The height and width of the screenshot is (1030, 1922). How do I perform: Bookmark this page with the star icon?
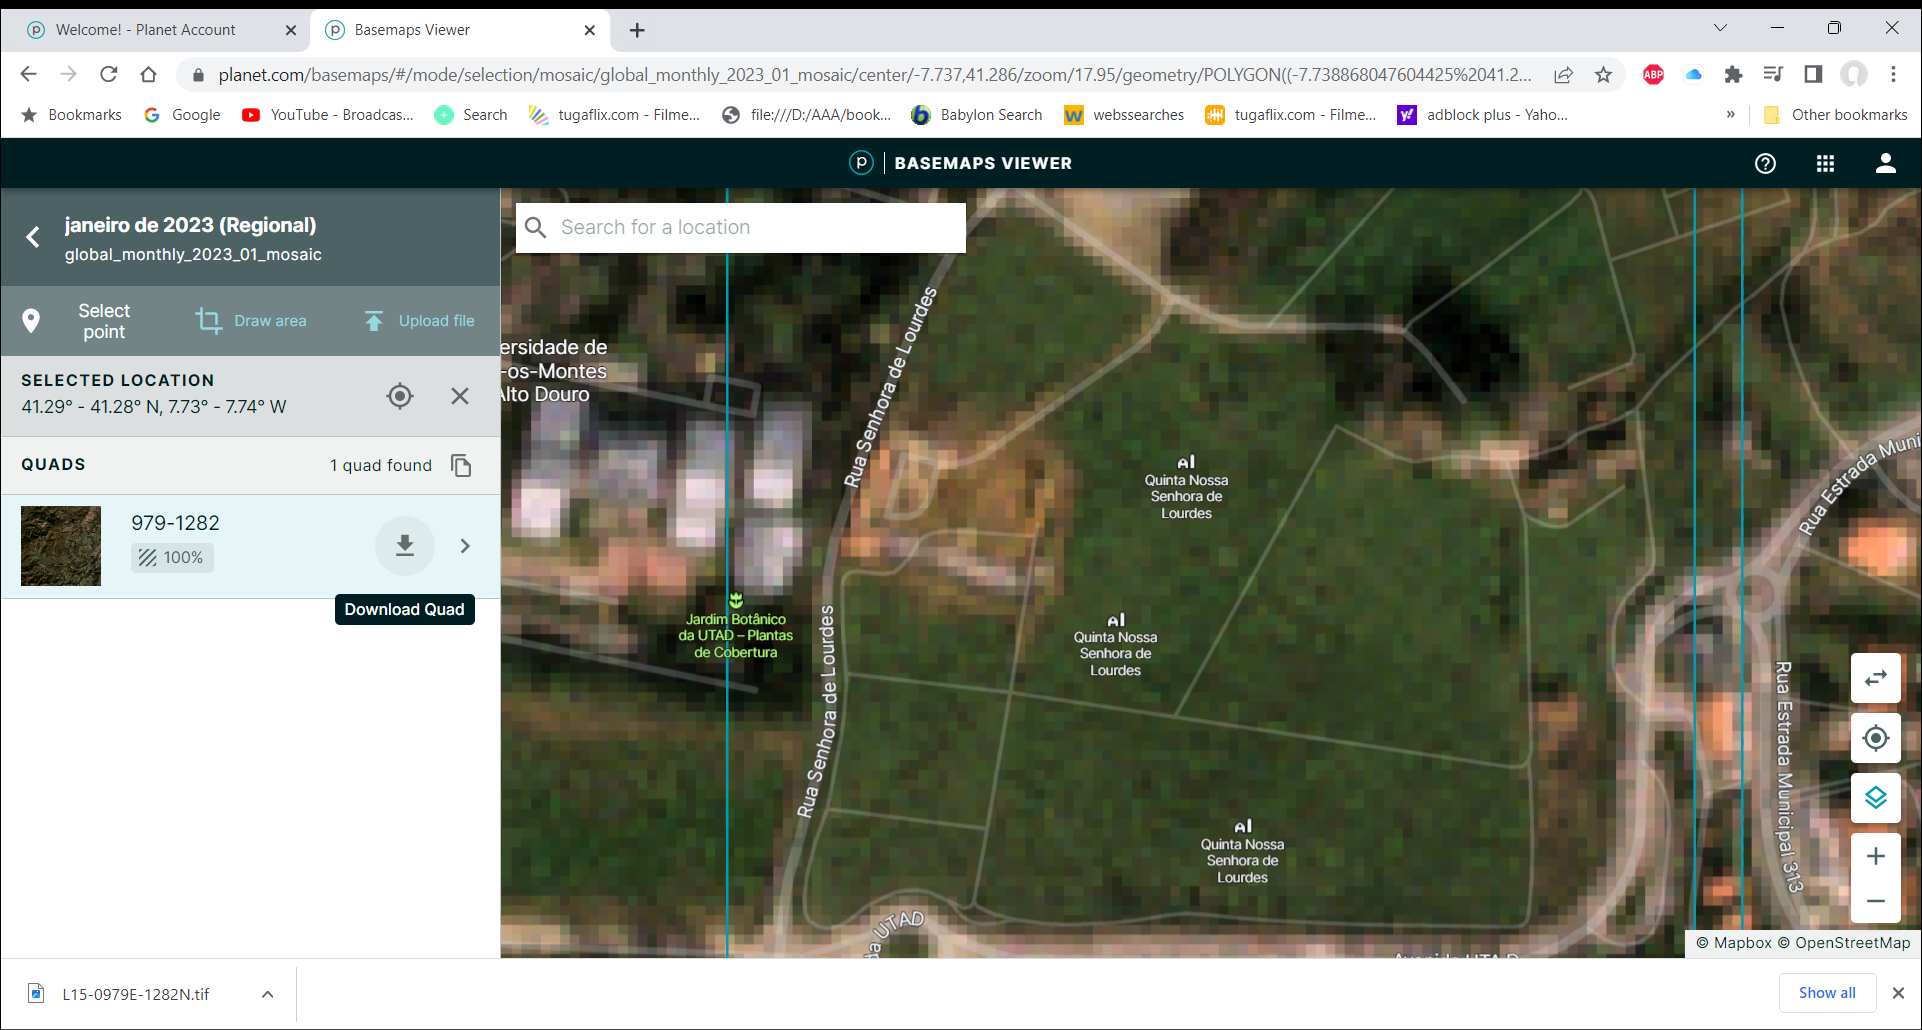pos(1604,75)
